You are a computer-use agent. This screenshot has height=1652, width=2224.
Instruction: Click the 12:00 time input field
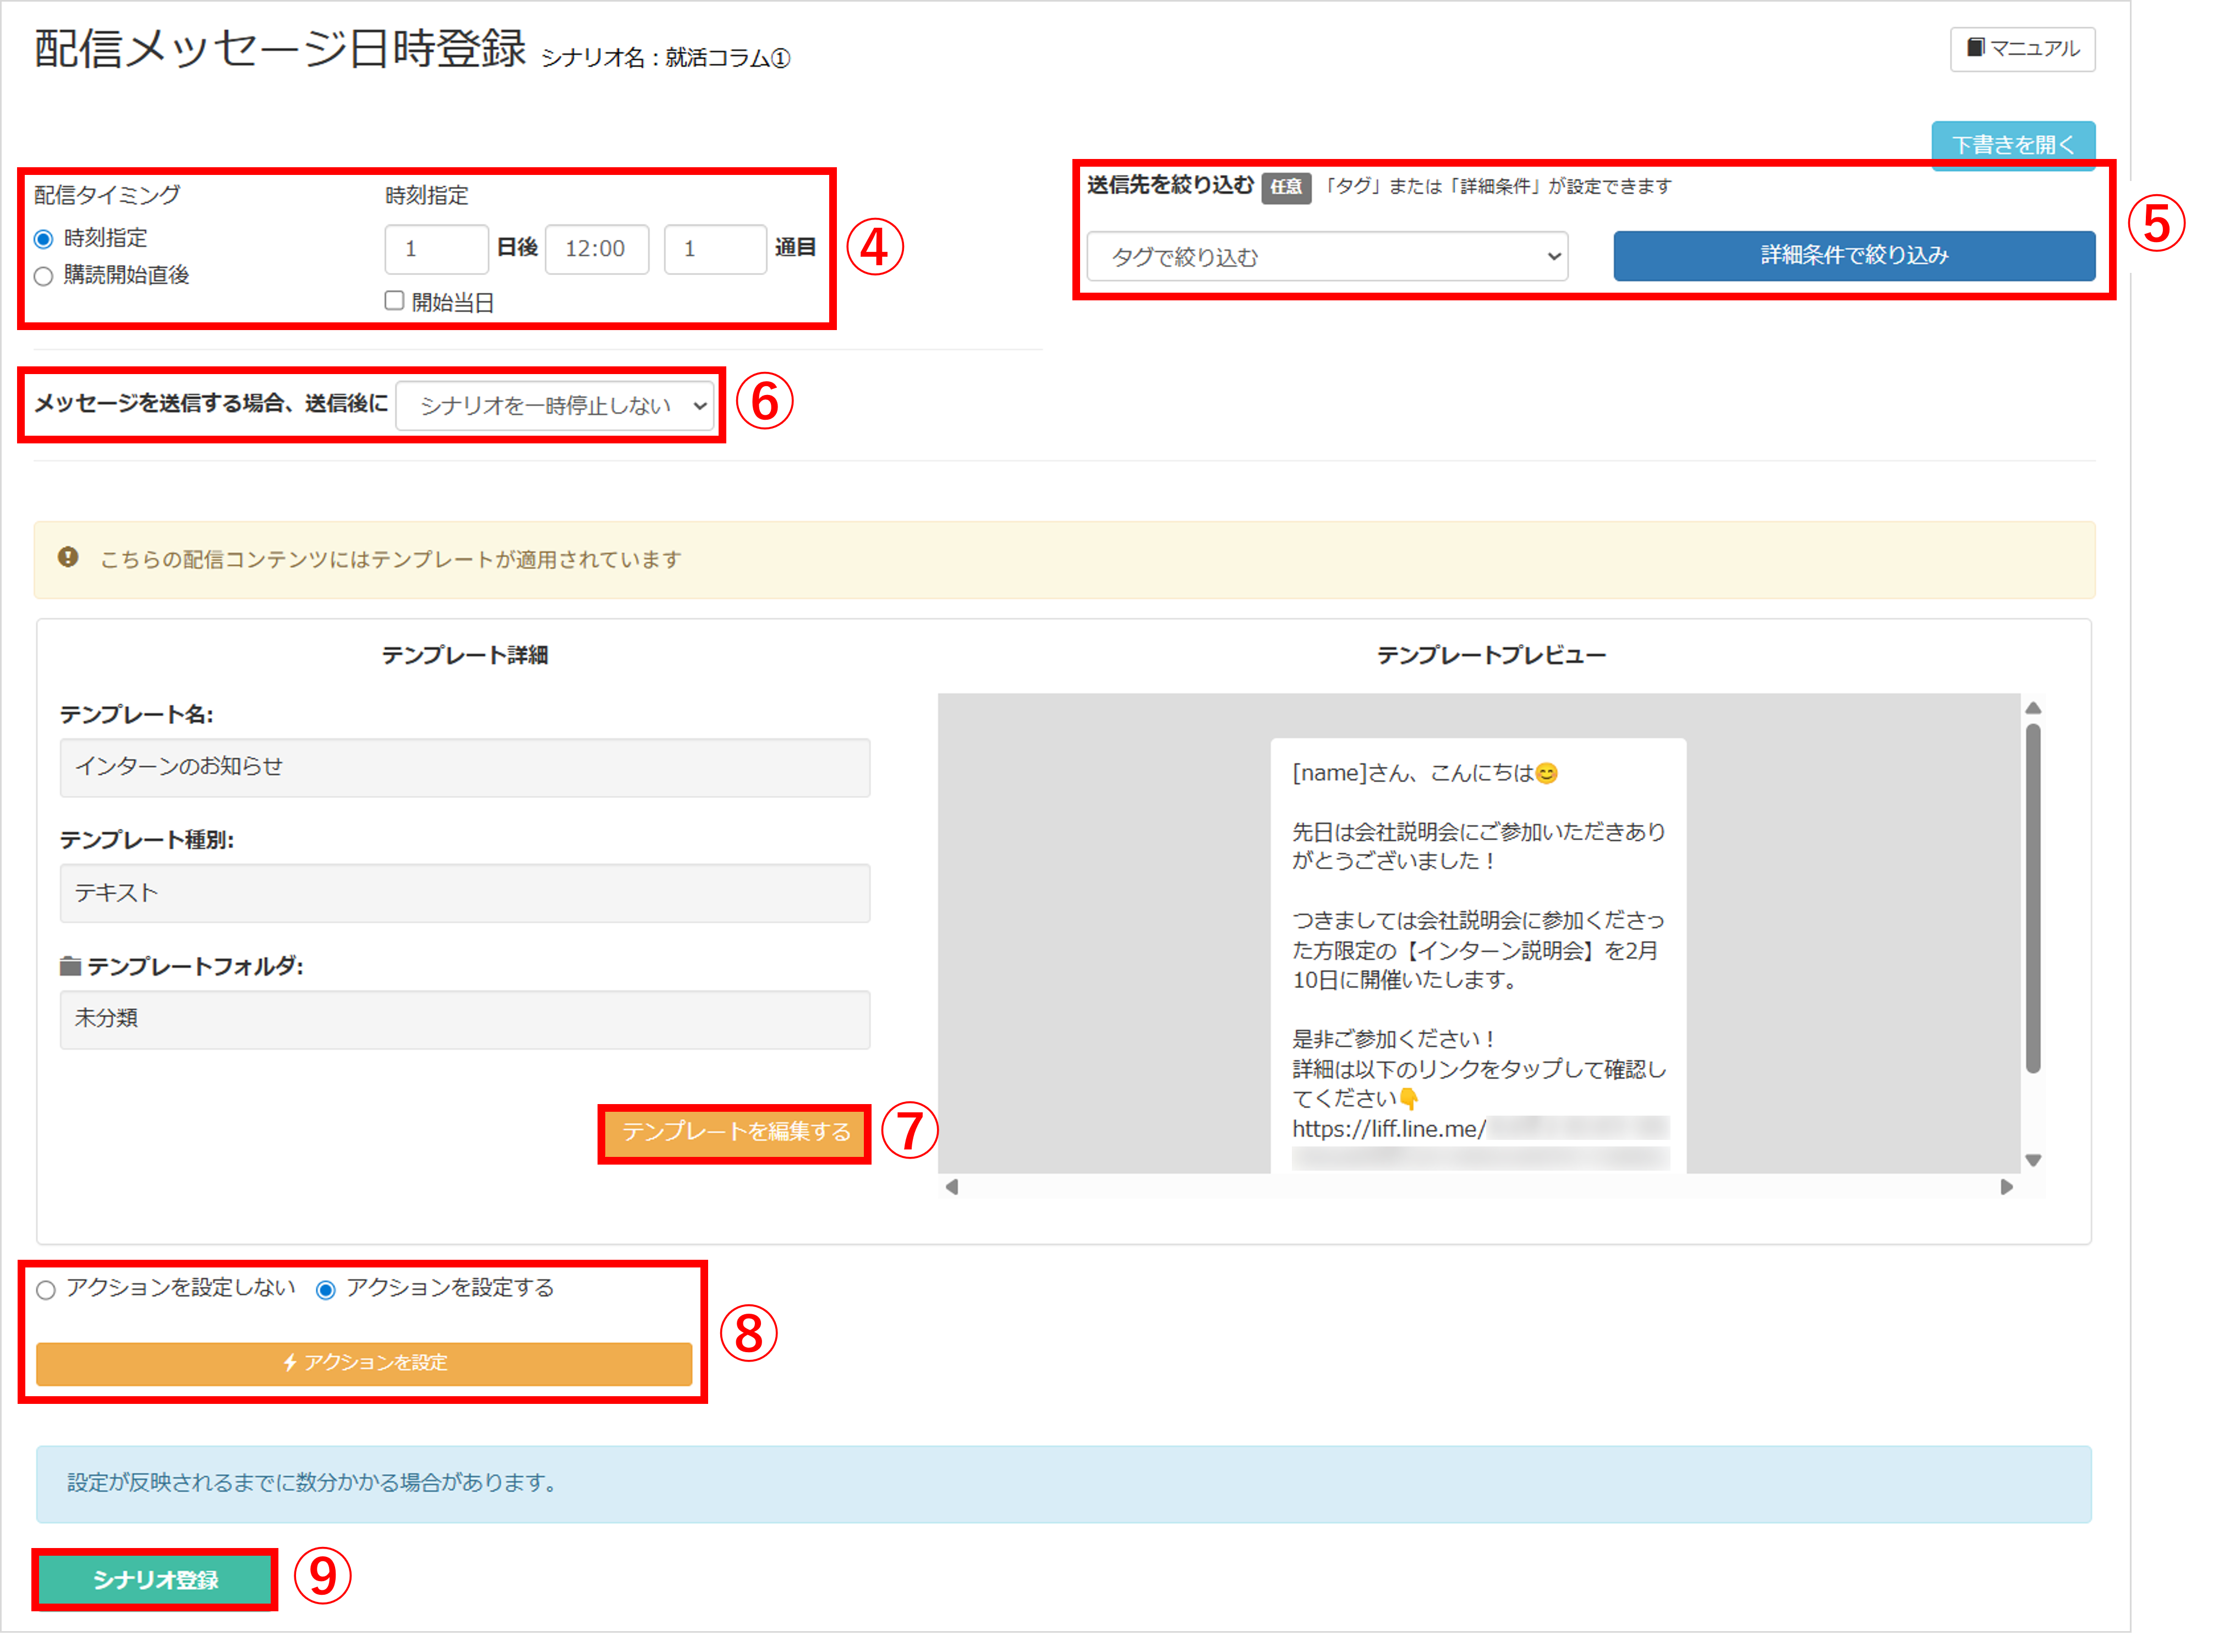tap(596, 249)
